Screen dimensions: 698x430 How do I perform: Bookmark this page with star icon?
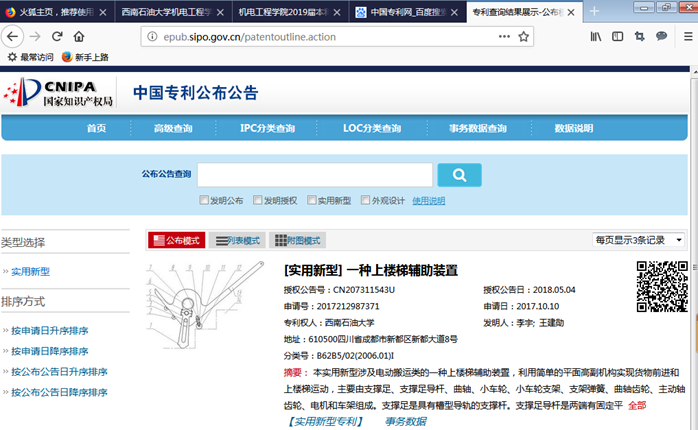pyautogui.click(x=523, y=36)
